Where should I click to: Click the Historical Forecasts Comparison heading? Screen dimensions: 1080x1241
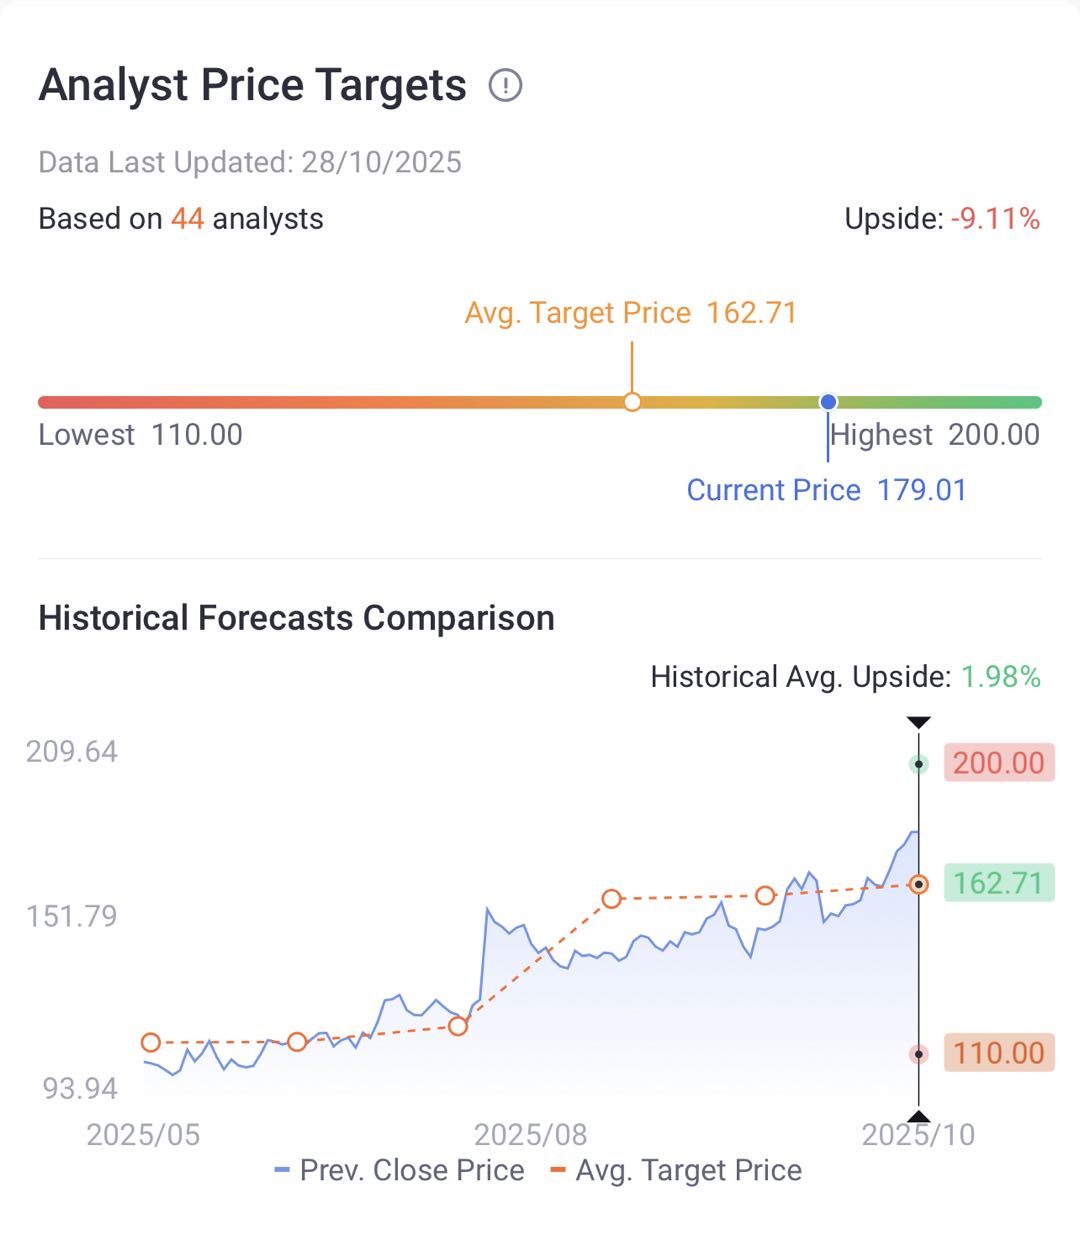pyautogui.click(x=296, y=618)
